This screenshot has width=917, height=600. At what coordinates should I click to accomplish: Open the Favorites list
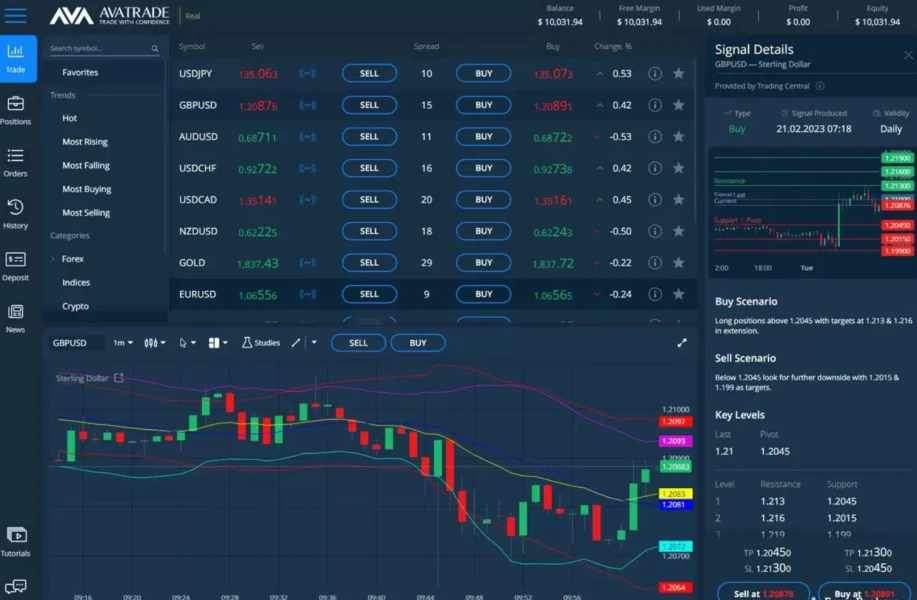pyautogui.click(x=80, y=73)
